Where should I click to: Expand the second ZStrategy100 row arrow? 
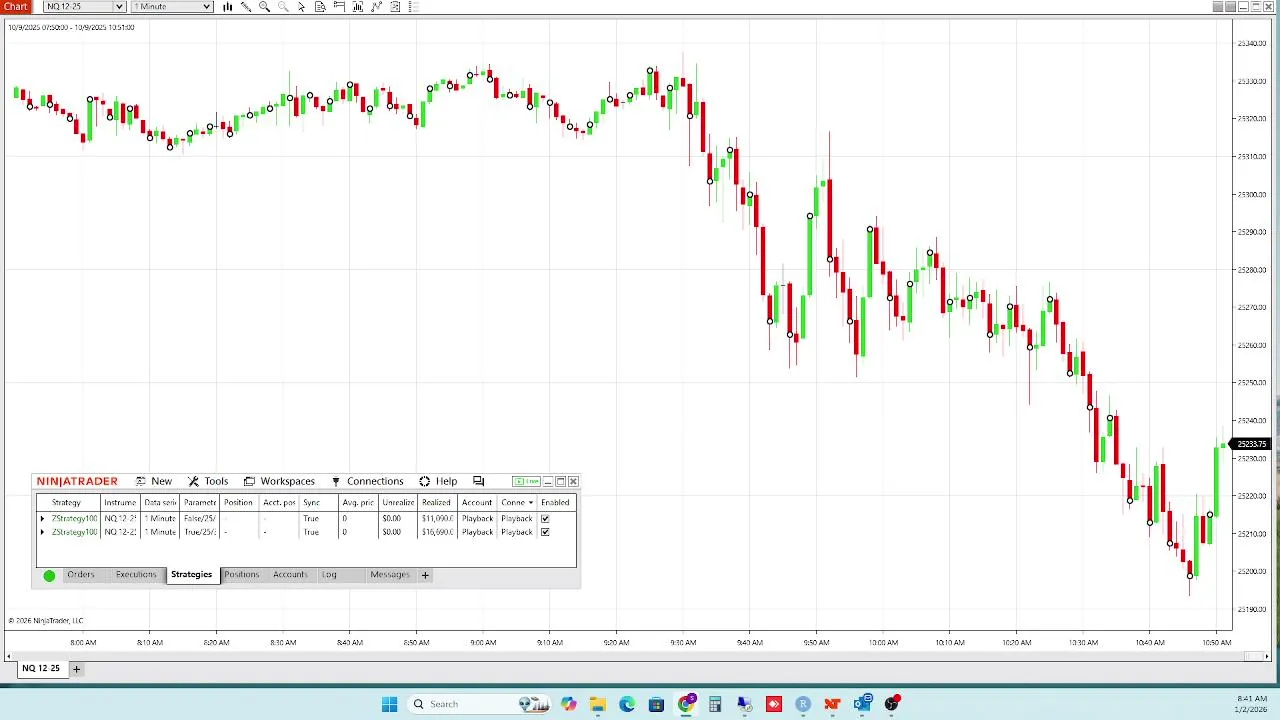42,532
